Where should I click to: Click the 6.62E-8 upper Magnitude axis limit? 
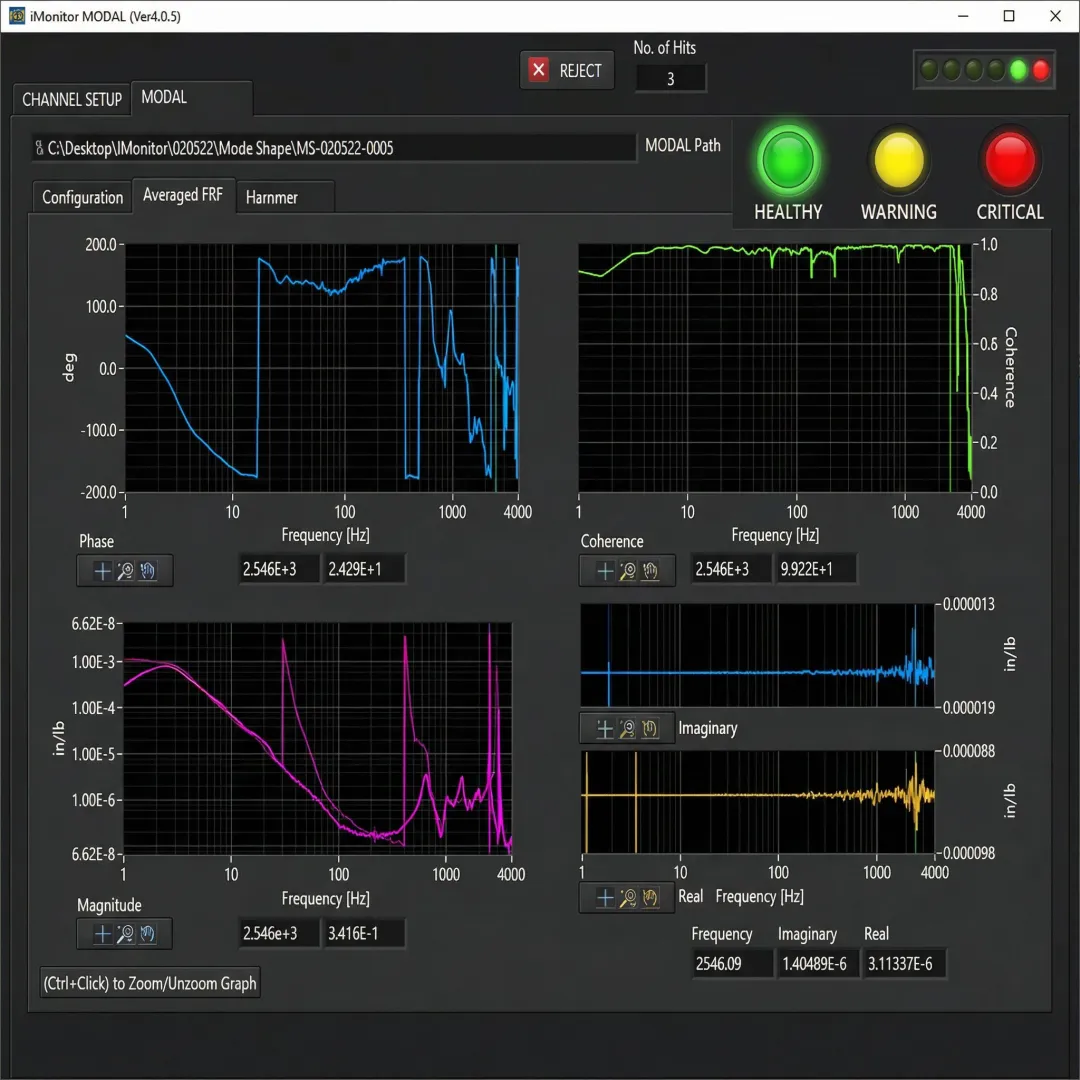pyautogui.click(x=93, y=624)
